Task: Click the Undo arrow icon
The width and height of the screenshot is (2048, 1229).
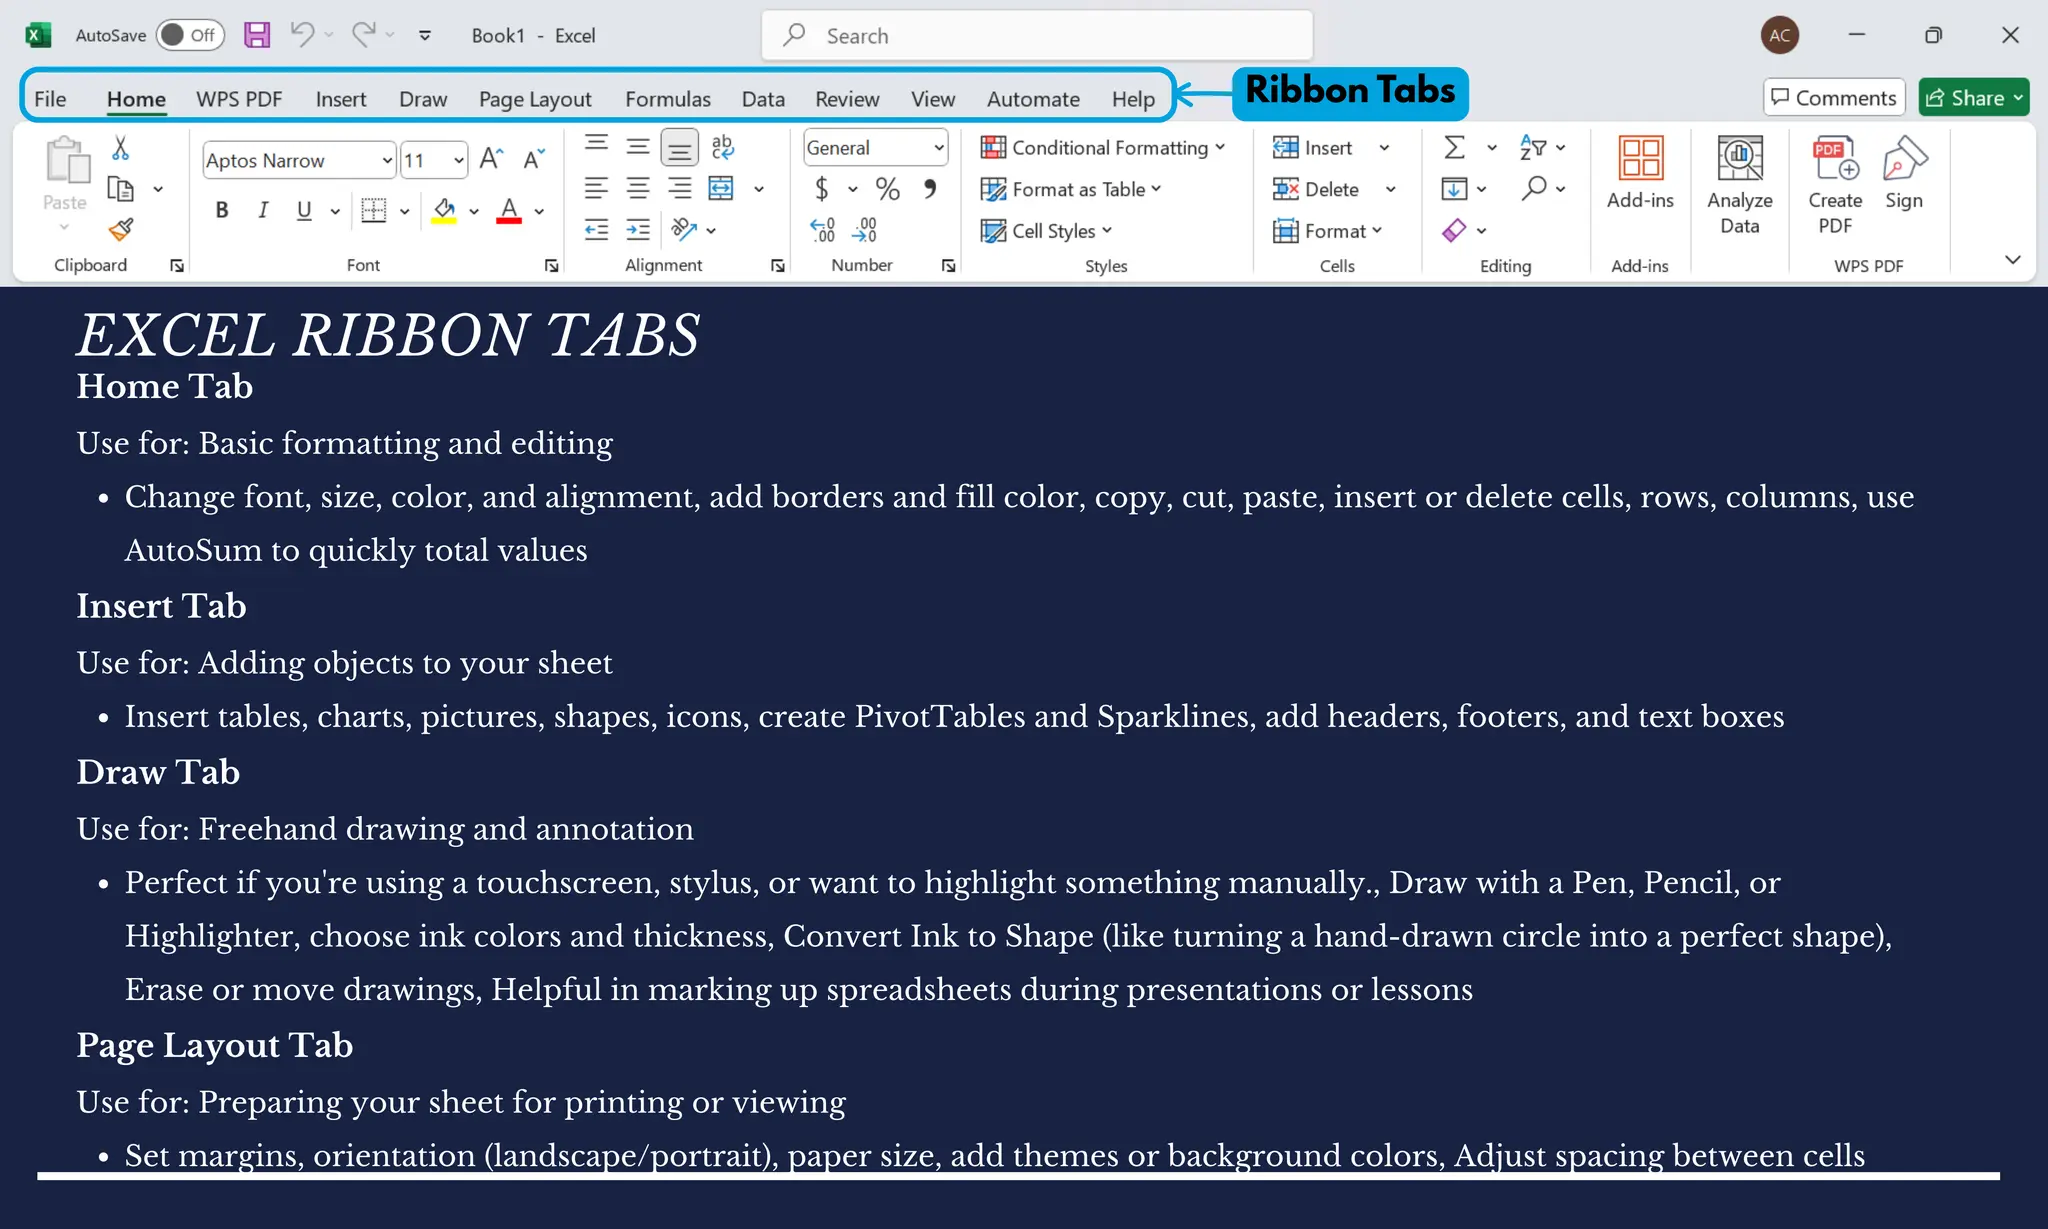Action: pos(302,34)
